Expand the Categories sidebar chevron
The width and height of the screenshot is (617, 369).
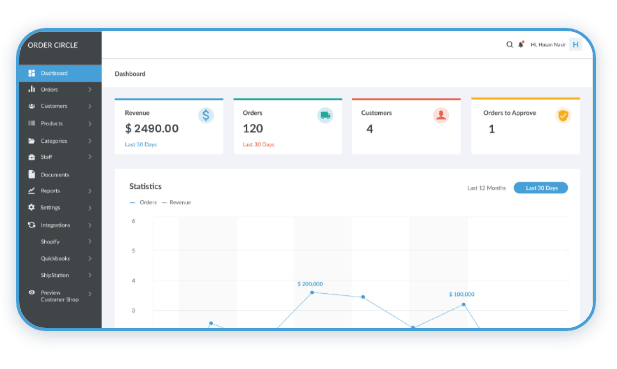tap(90, 141)
